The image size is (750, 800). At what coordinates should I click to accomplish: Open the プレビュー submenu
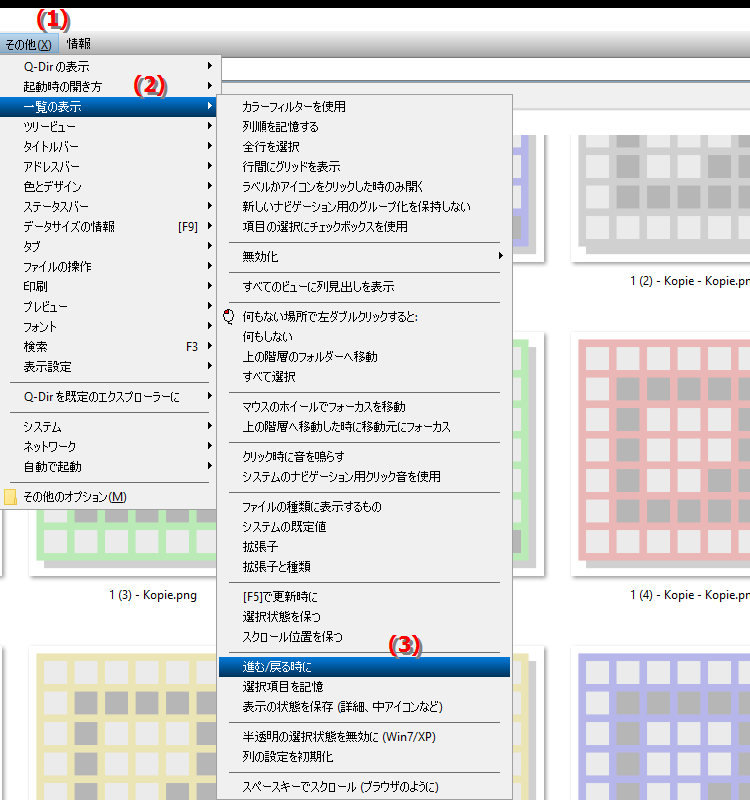click(109, 306)
